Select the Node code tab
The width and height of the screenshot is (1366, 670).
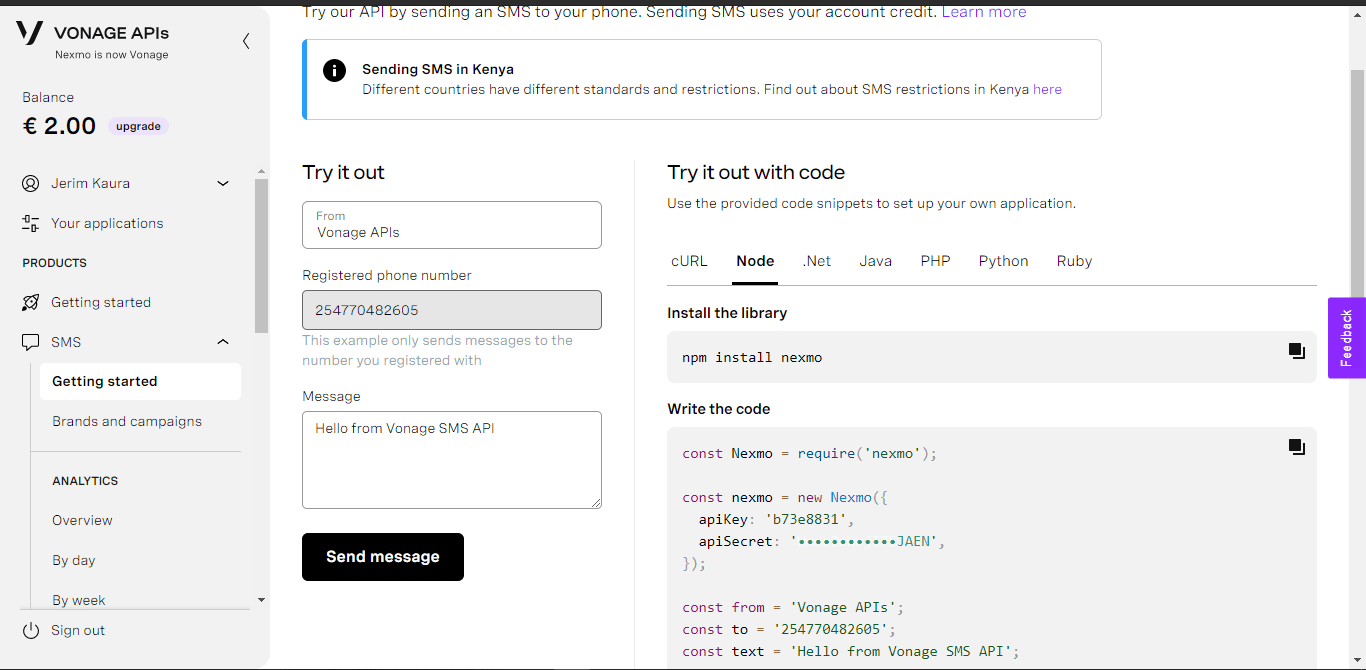click(755, 261)
